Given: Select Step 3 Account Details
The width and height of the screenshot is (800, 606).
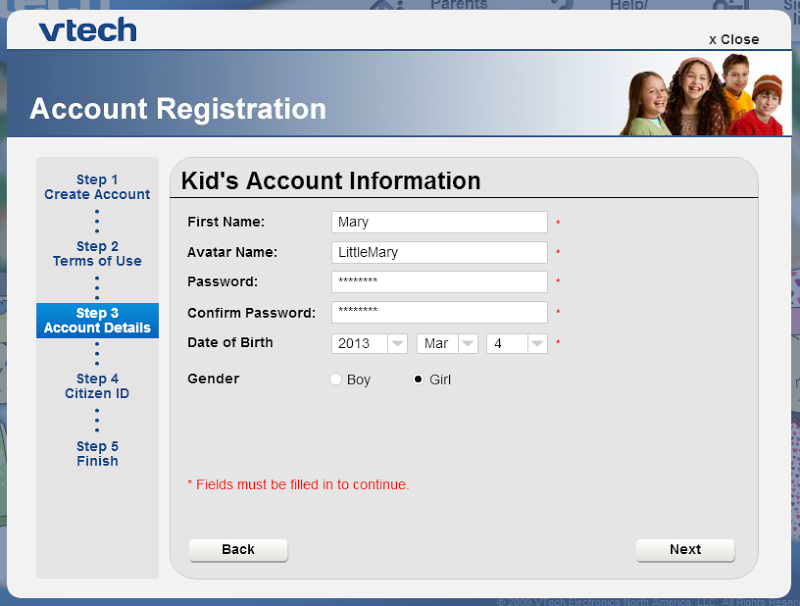Looking at the screenshot, I should [97, 320].
